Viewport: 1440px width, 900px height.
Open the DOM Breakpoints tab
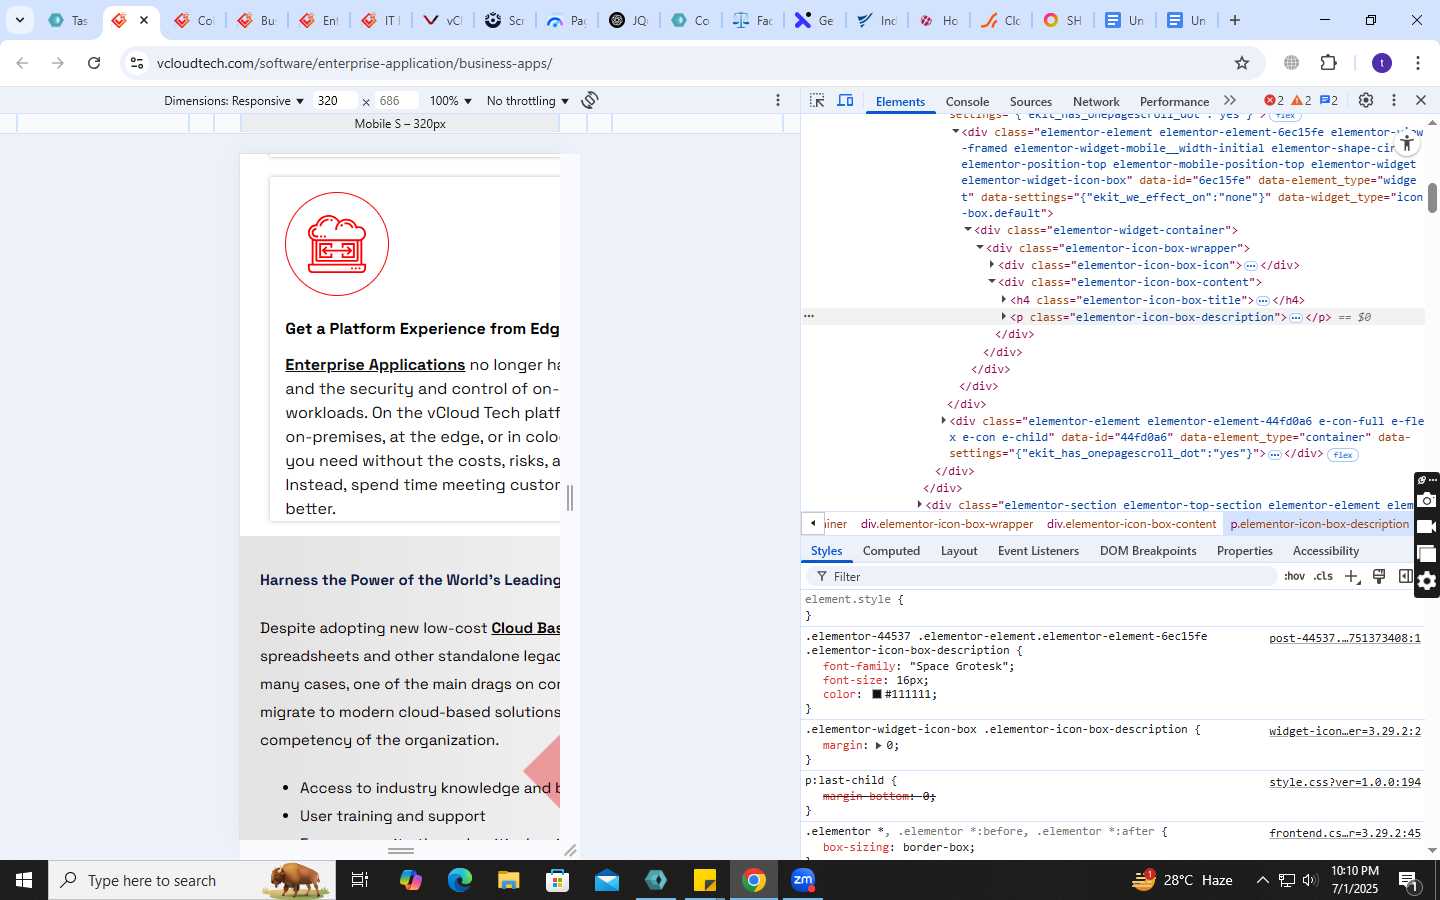click(1148, 551)
